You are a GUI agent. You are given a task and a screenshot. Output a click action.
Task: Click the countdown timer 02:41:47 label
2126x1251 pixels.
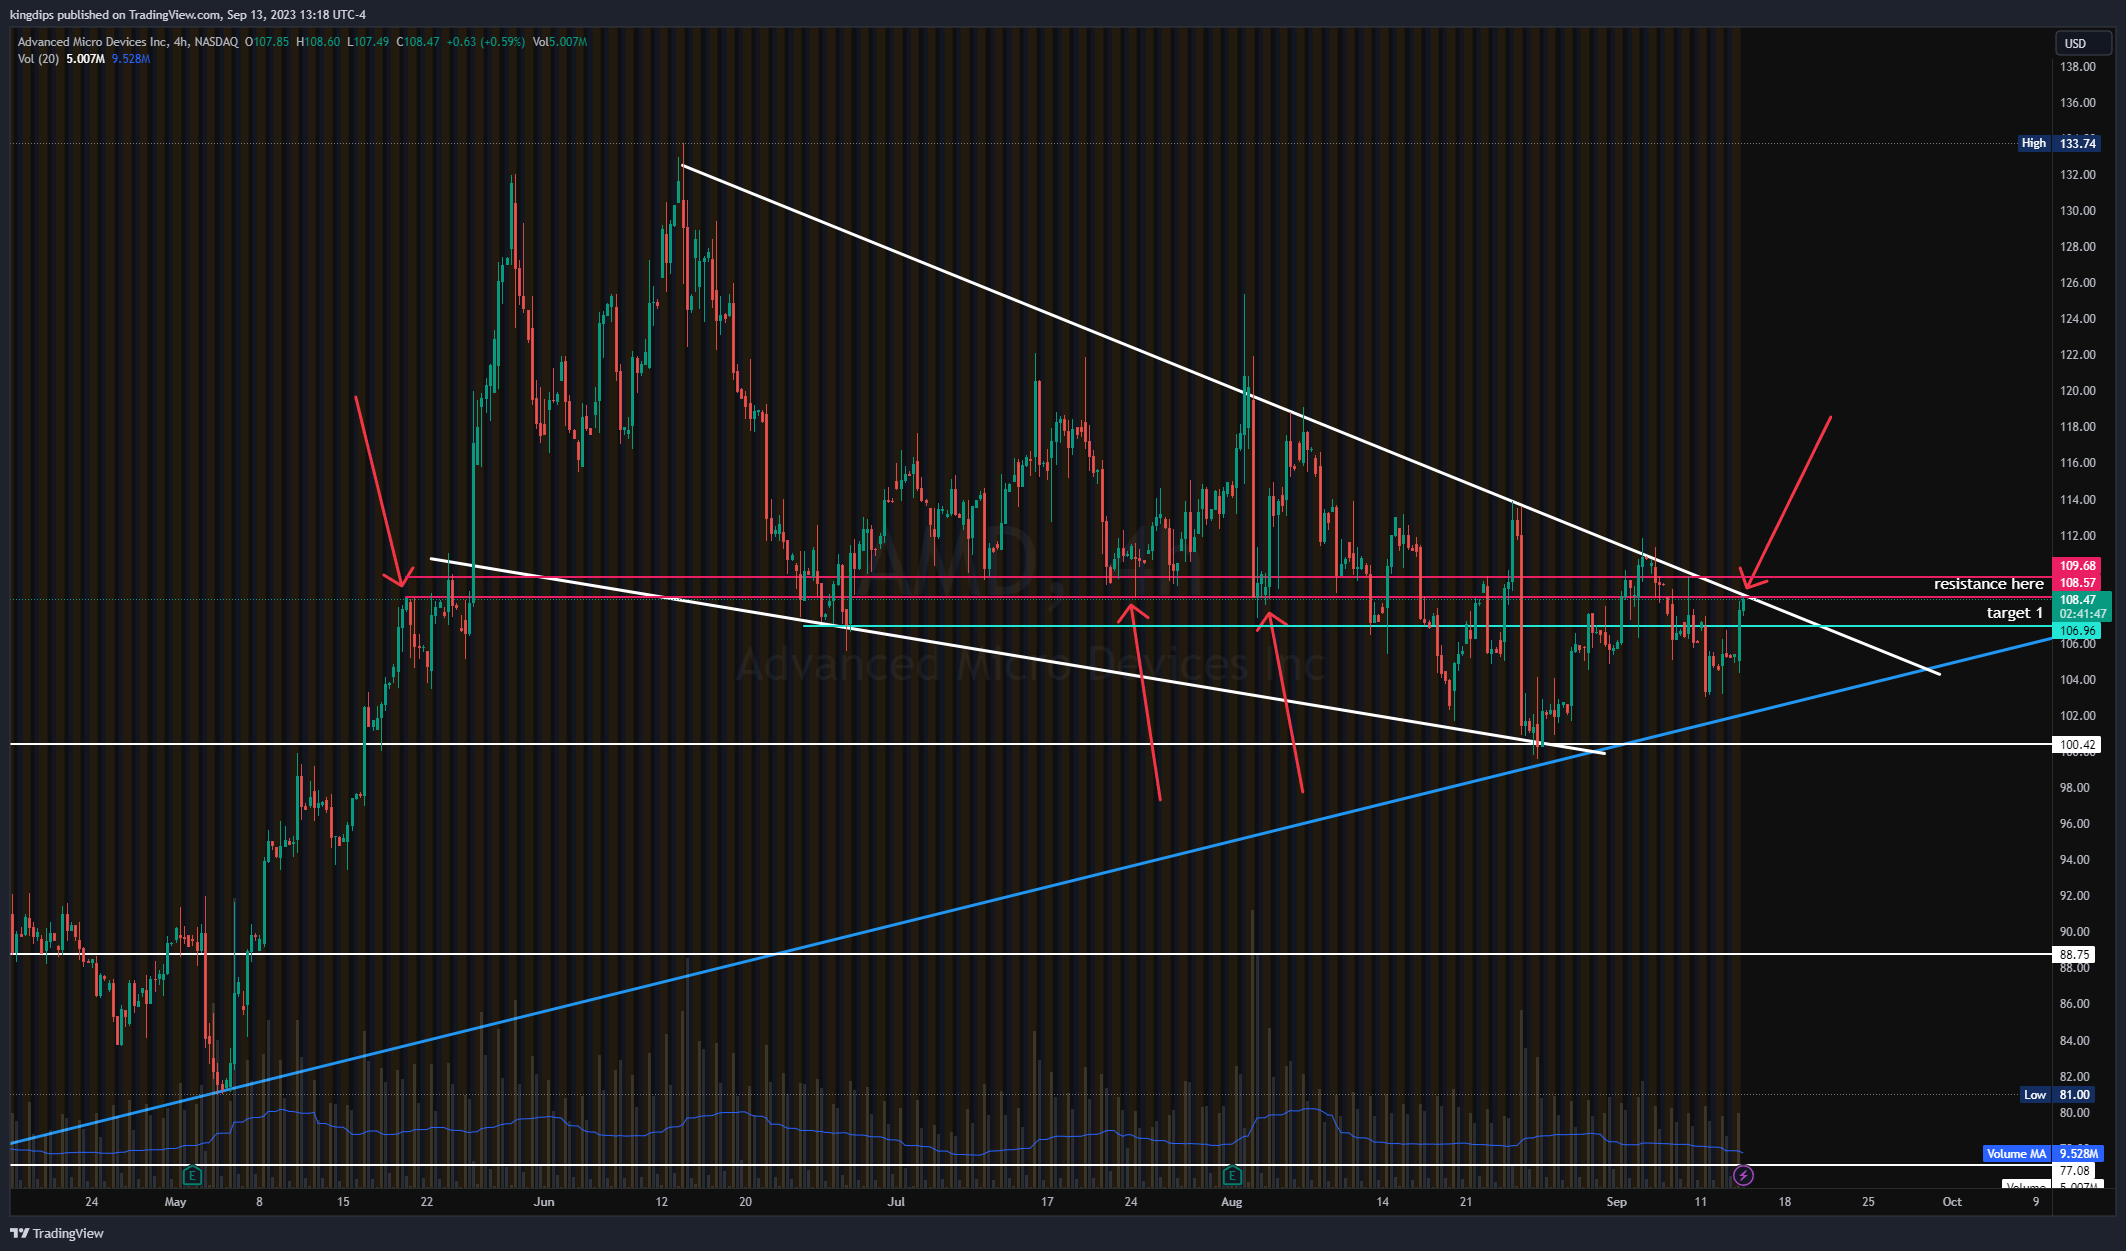[x=2082, y=614]
